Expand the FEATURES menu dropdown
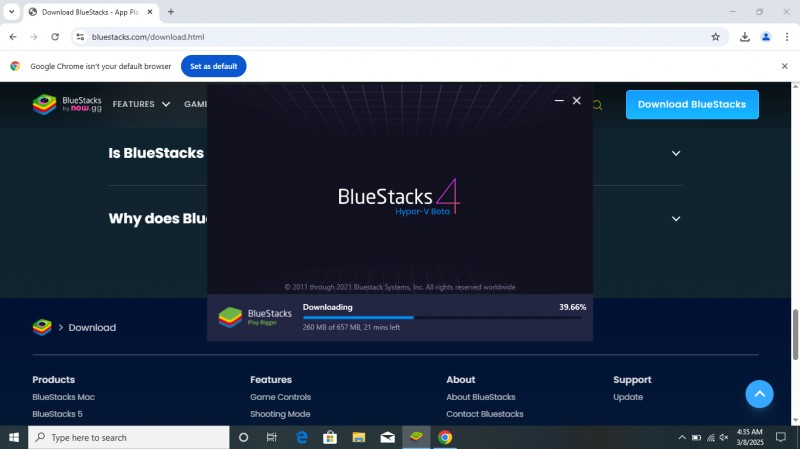 tap(141, 104)
